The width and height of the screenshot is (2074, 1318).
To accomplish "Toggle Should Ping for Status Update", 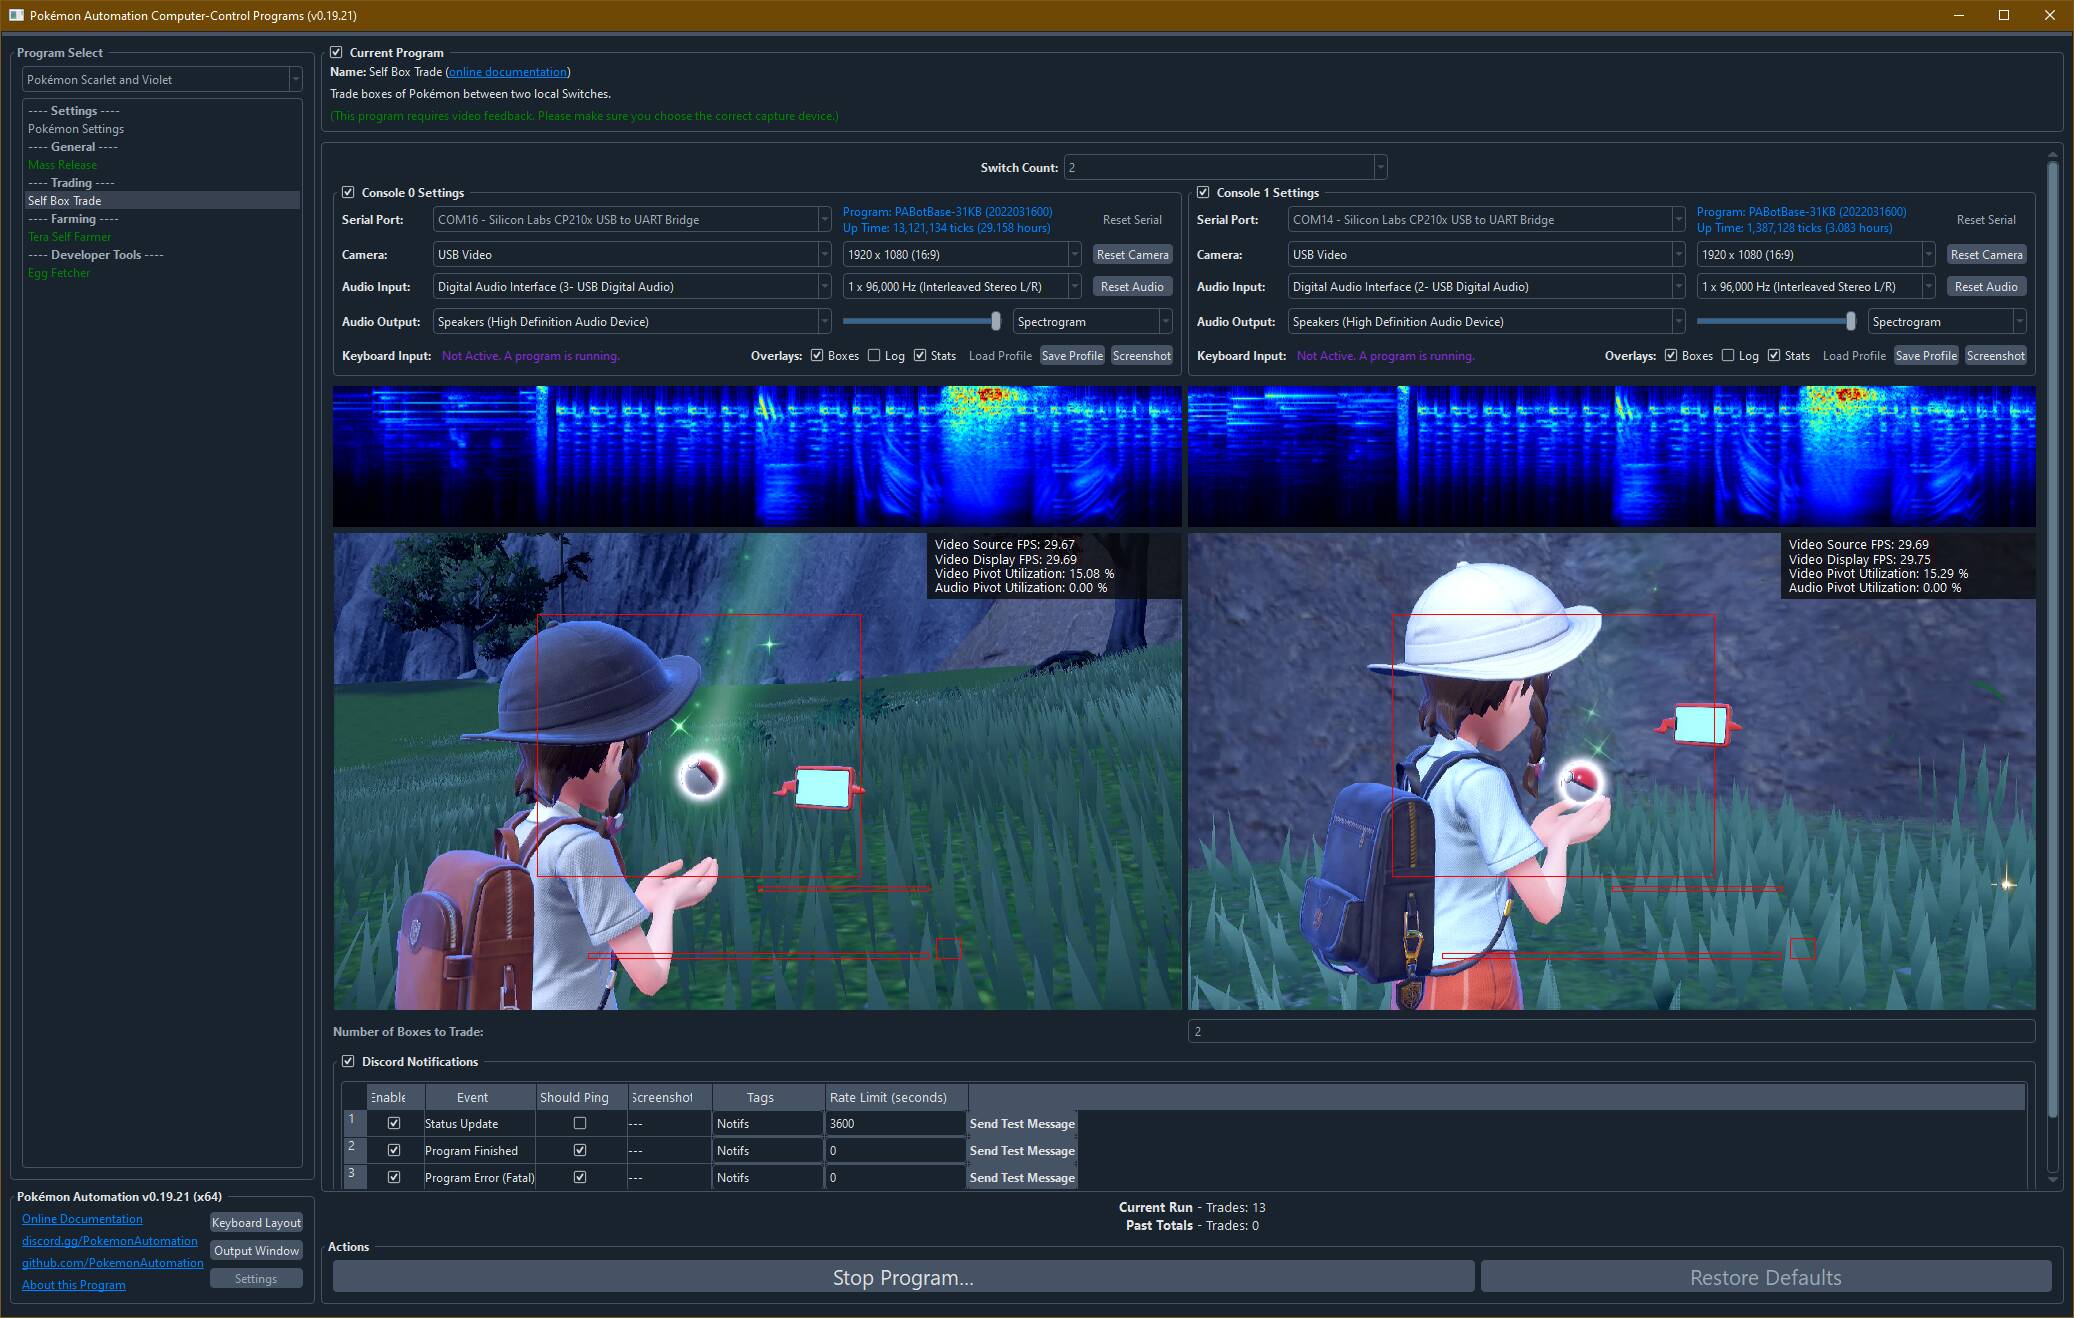I will tap(580, 1123).
